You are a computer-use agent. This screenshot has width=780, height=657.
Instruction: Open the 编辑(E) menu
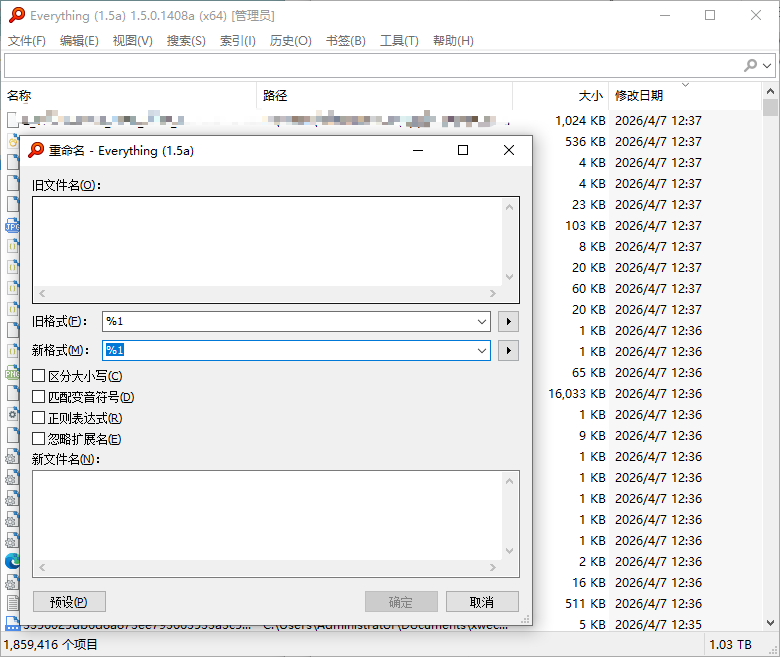point(79,41)
